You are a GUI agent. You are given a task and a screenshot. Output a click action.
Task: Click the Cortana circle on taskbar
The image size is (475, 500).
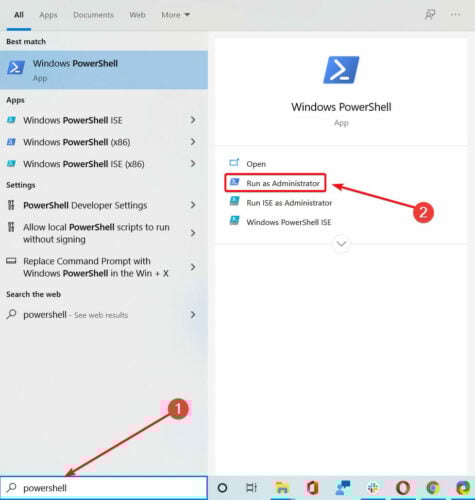coord(222,488)
